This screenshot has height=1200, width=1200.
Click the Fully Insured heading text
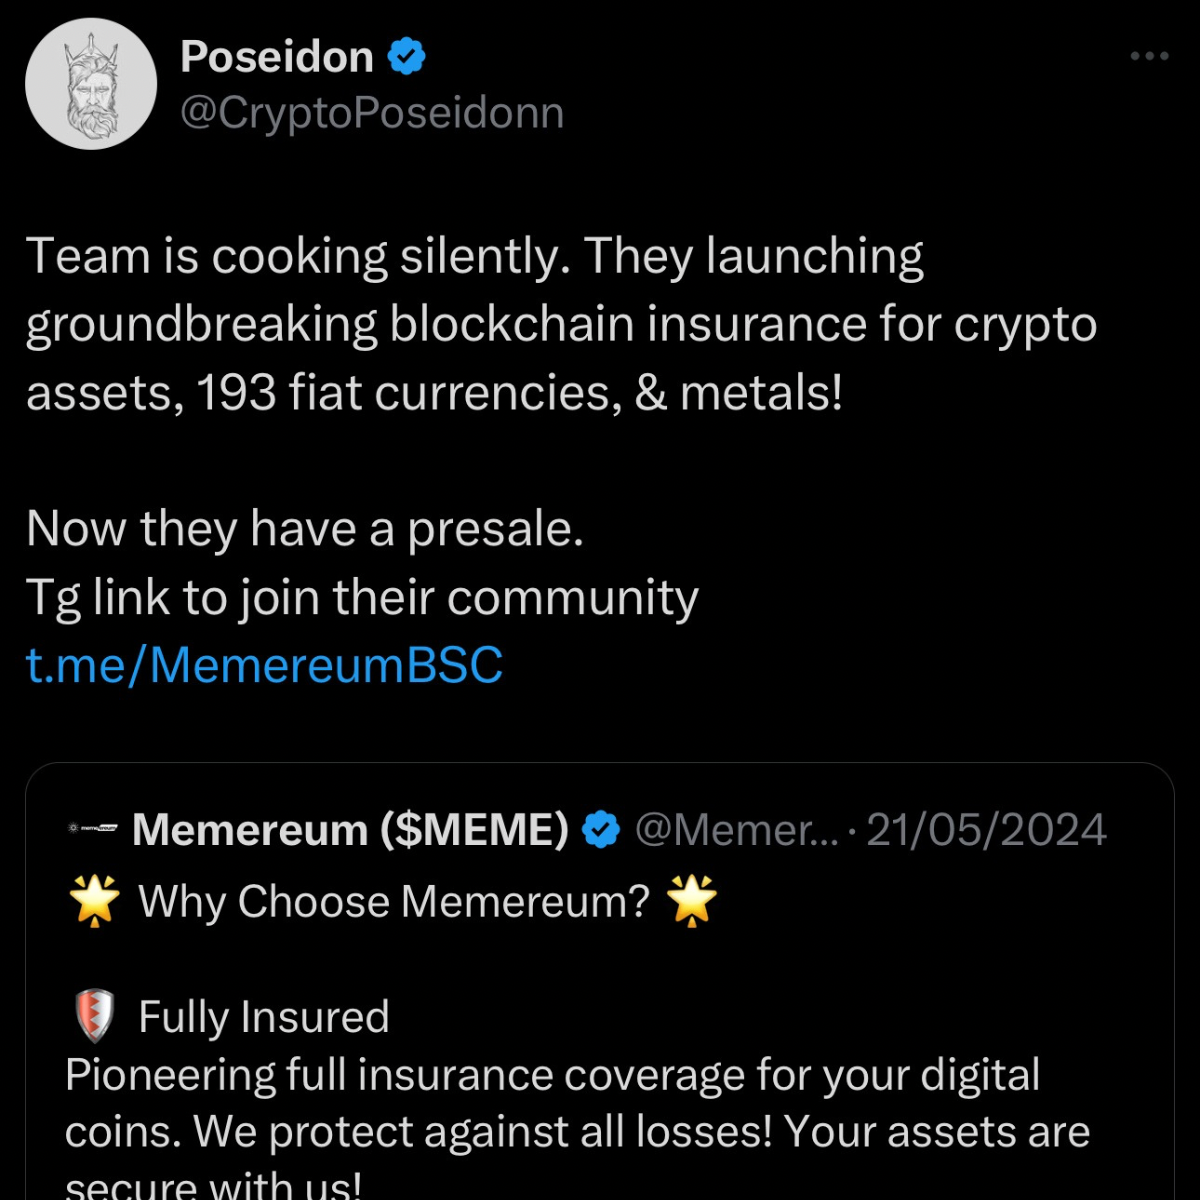[x=264, y=1017]
